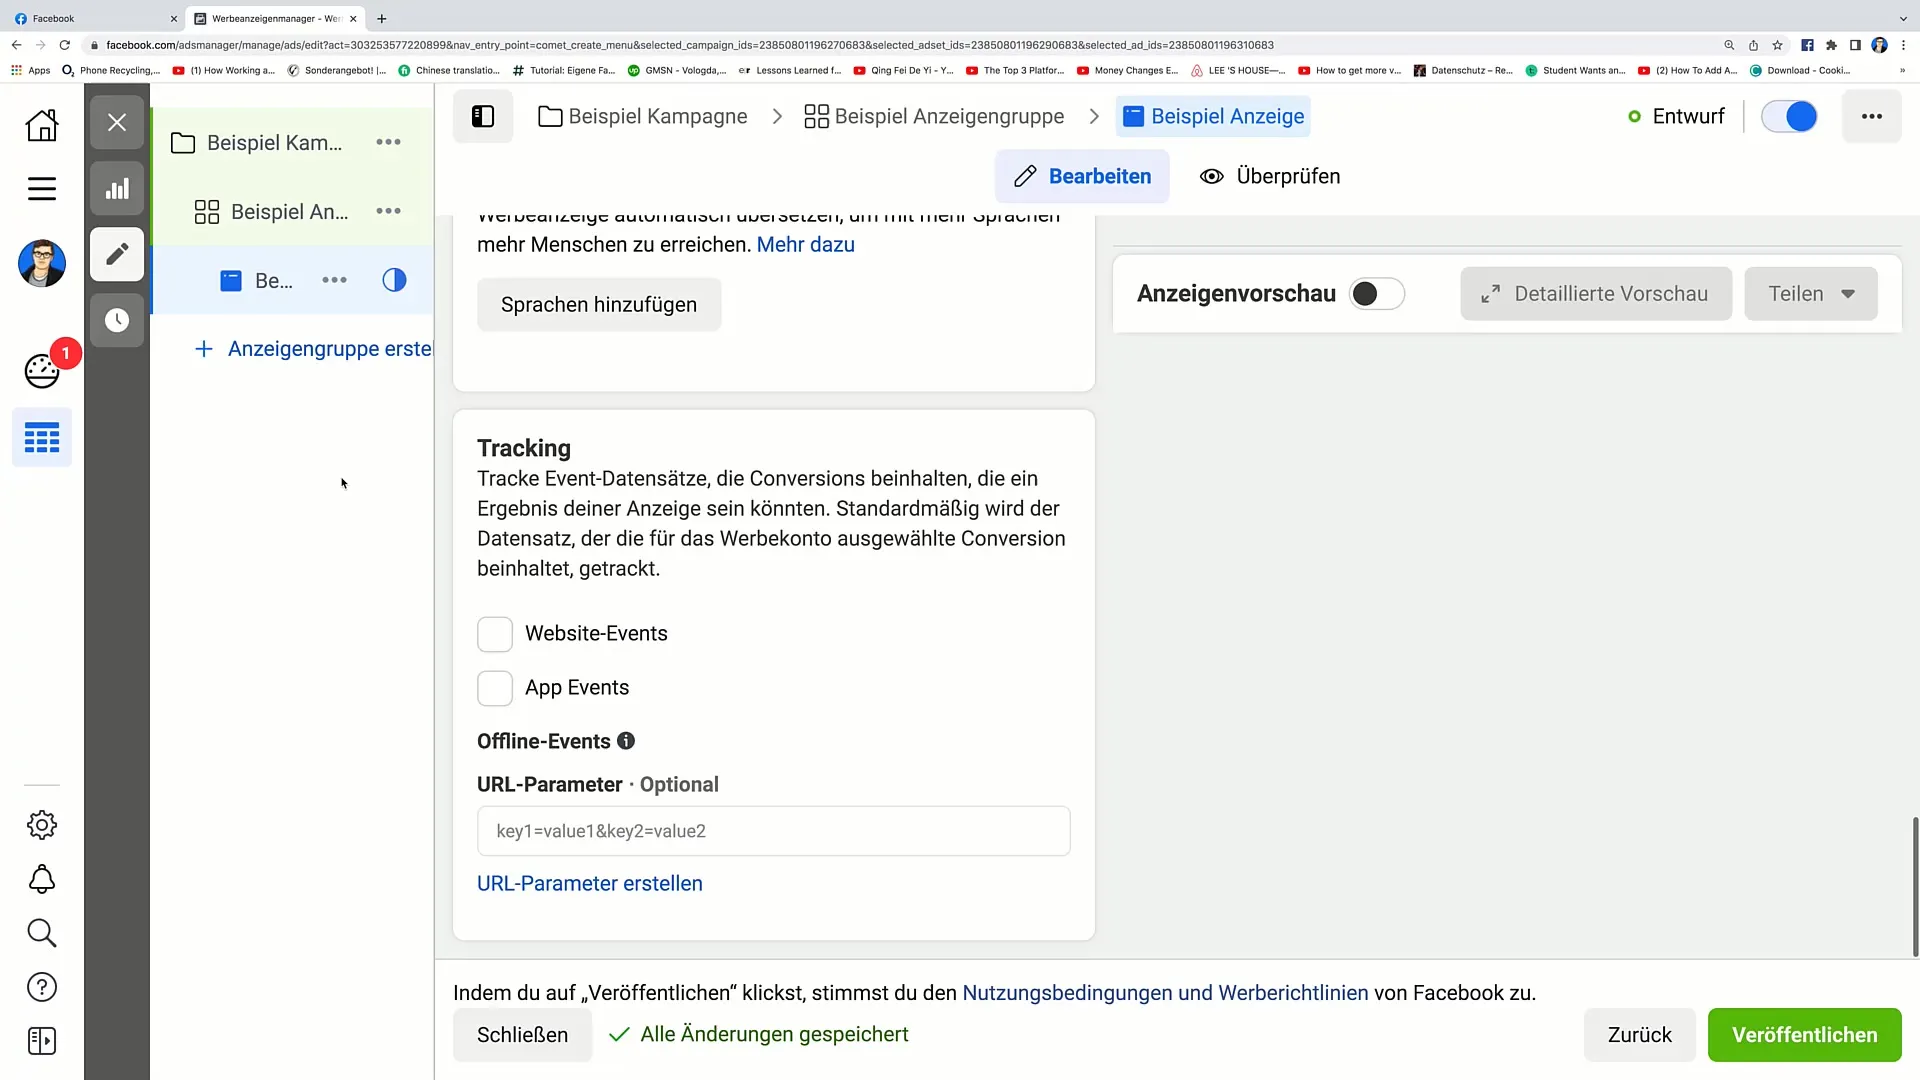This screenshot has height=1080, width=1920.
Task: Open the top-right more options menu
Action: [x=1871, y=116]
